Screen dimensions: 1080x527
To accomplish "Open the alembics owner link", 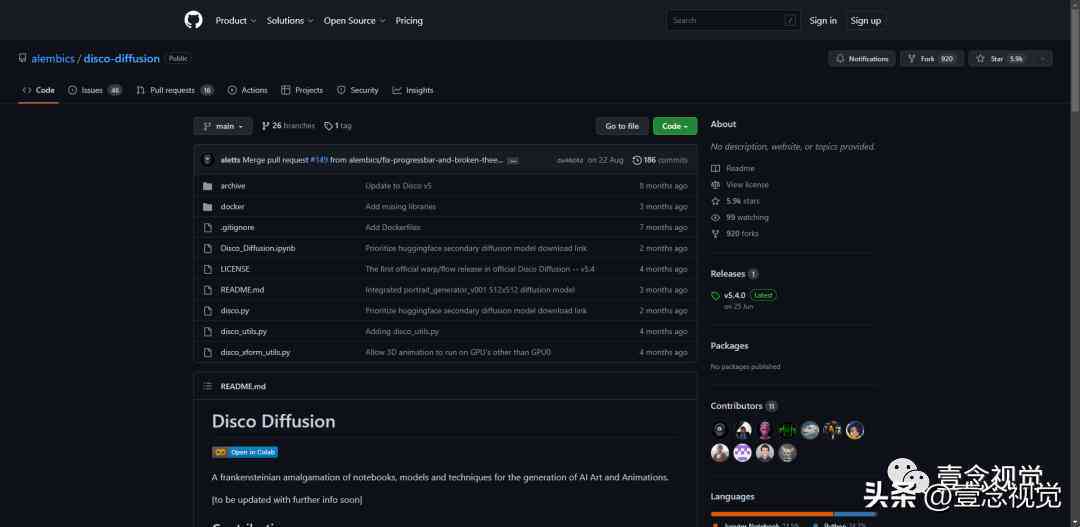I will click(53, 59).
